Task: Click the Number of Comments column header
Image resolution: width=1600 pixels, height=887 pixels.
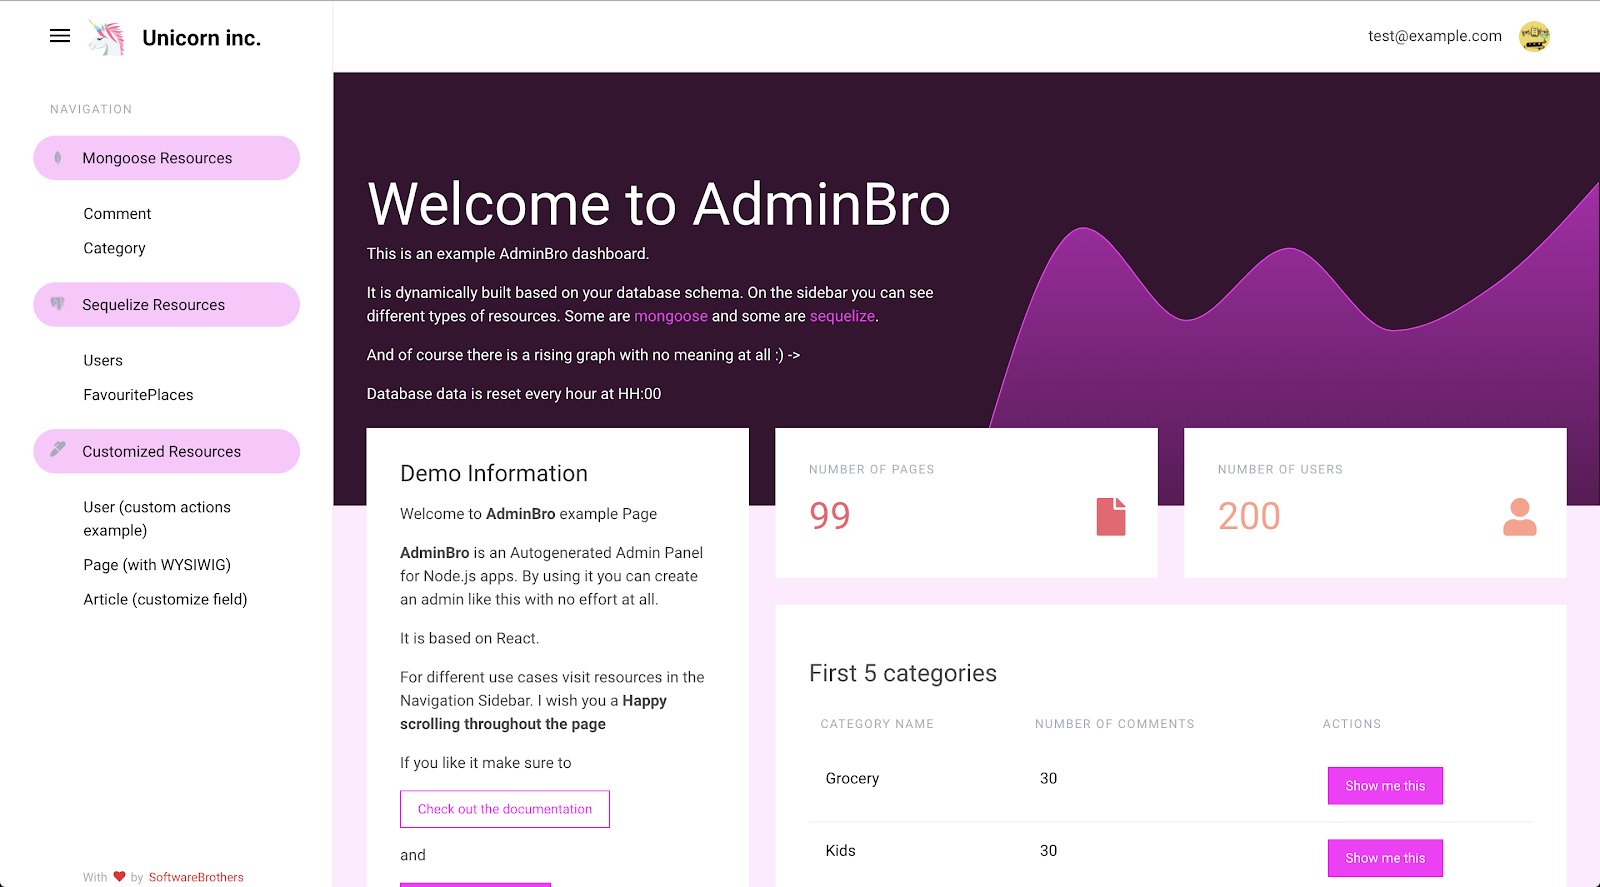Action: 1114,724
